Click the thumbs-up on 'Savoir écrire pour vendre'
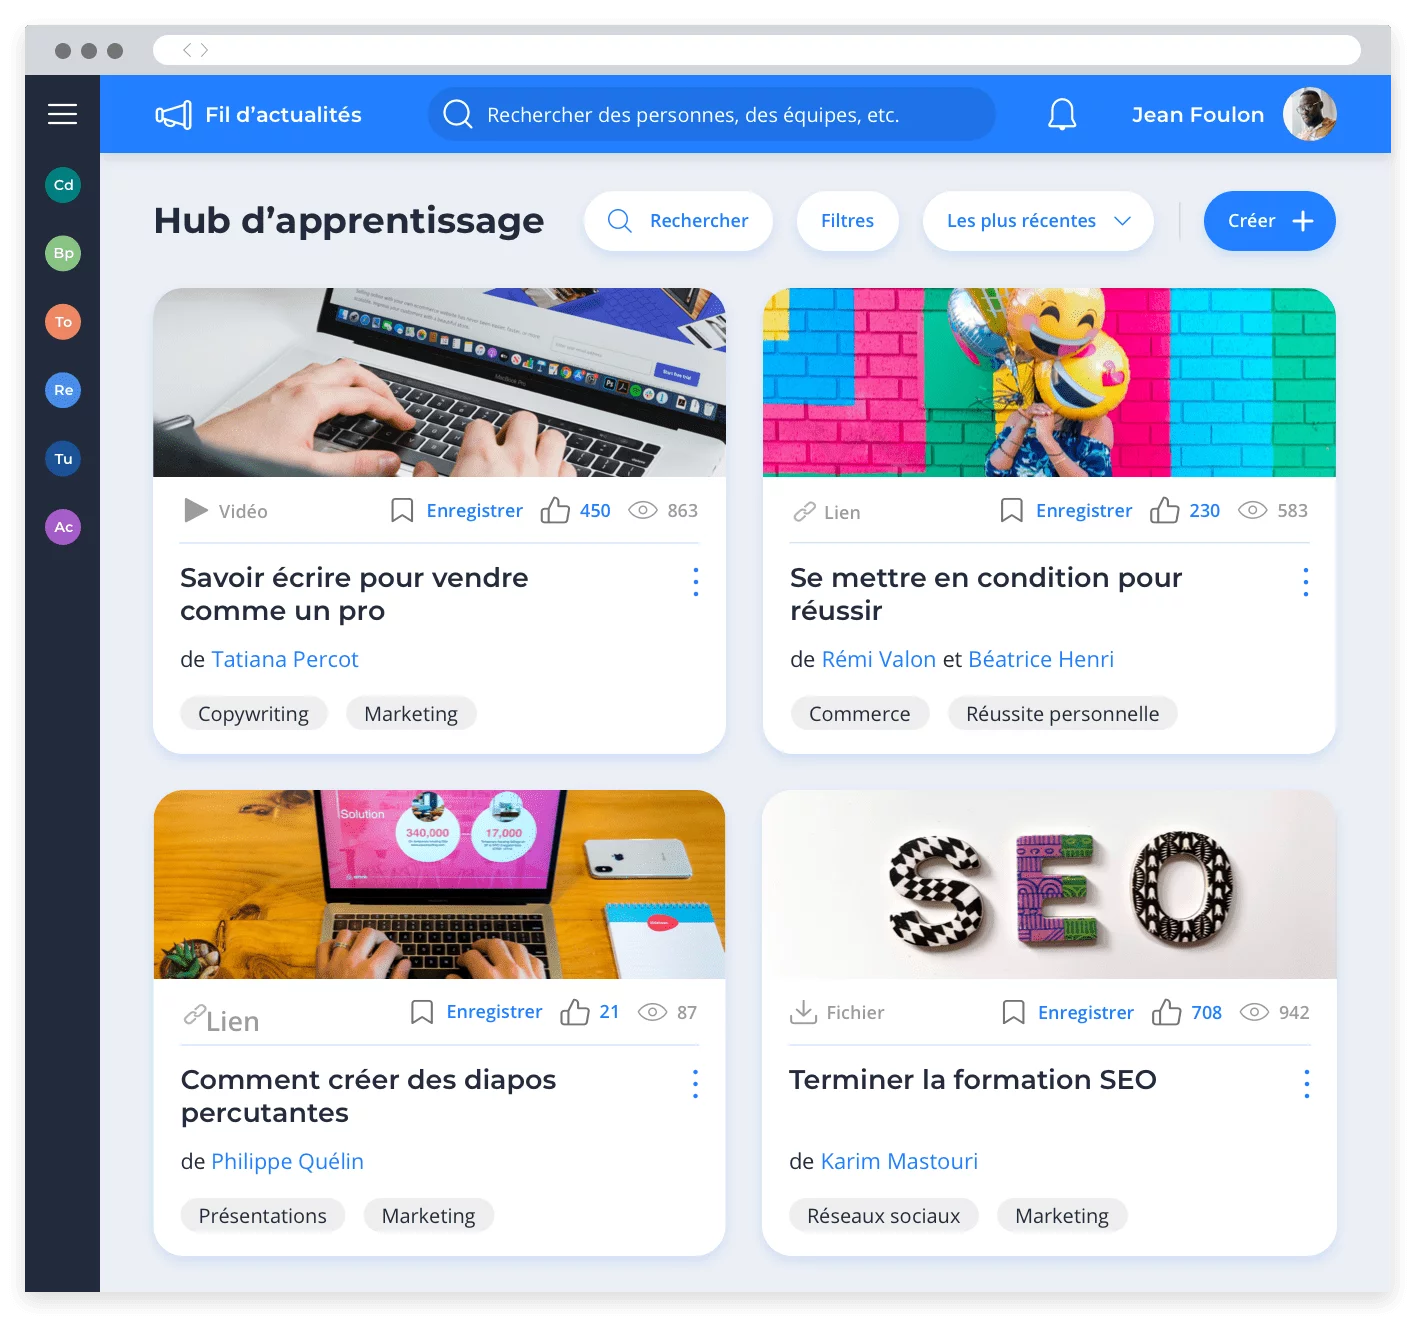Viewport: 1416px width, 1317px height. tap(556, 510)
